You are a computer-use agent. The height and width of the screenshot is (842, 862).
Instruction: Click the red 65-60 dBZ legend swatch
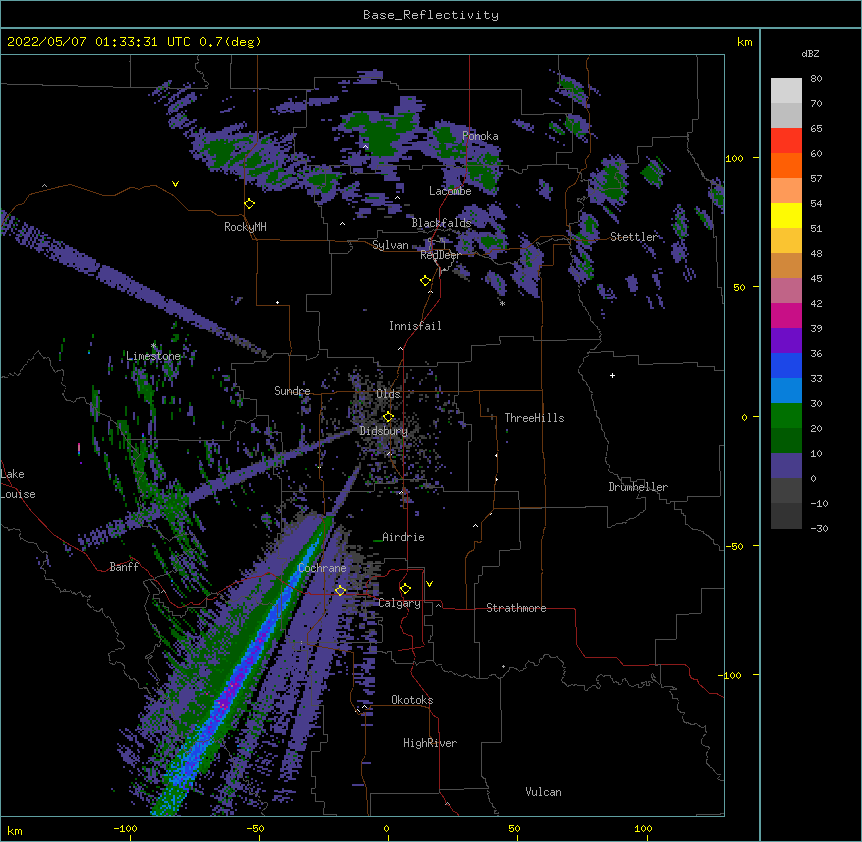coord(786,141)
